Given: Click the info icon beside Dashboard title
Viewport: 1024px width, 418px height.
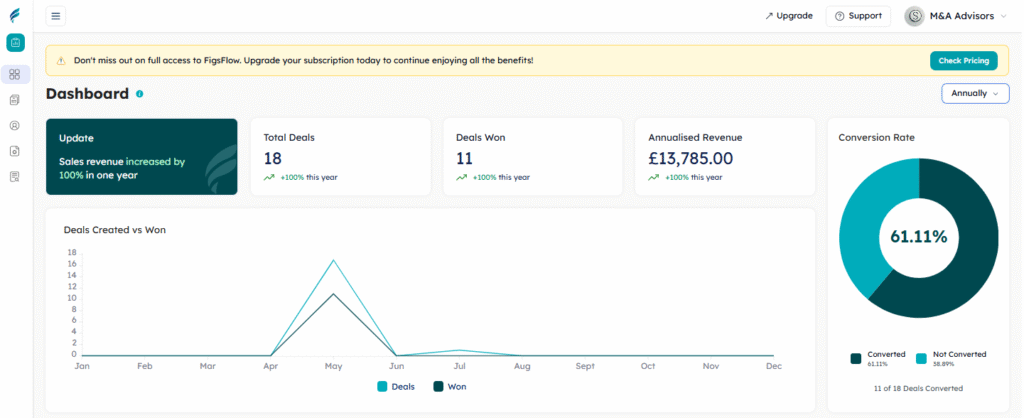Looking at the screenshot, I should (139, 94).
